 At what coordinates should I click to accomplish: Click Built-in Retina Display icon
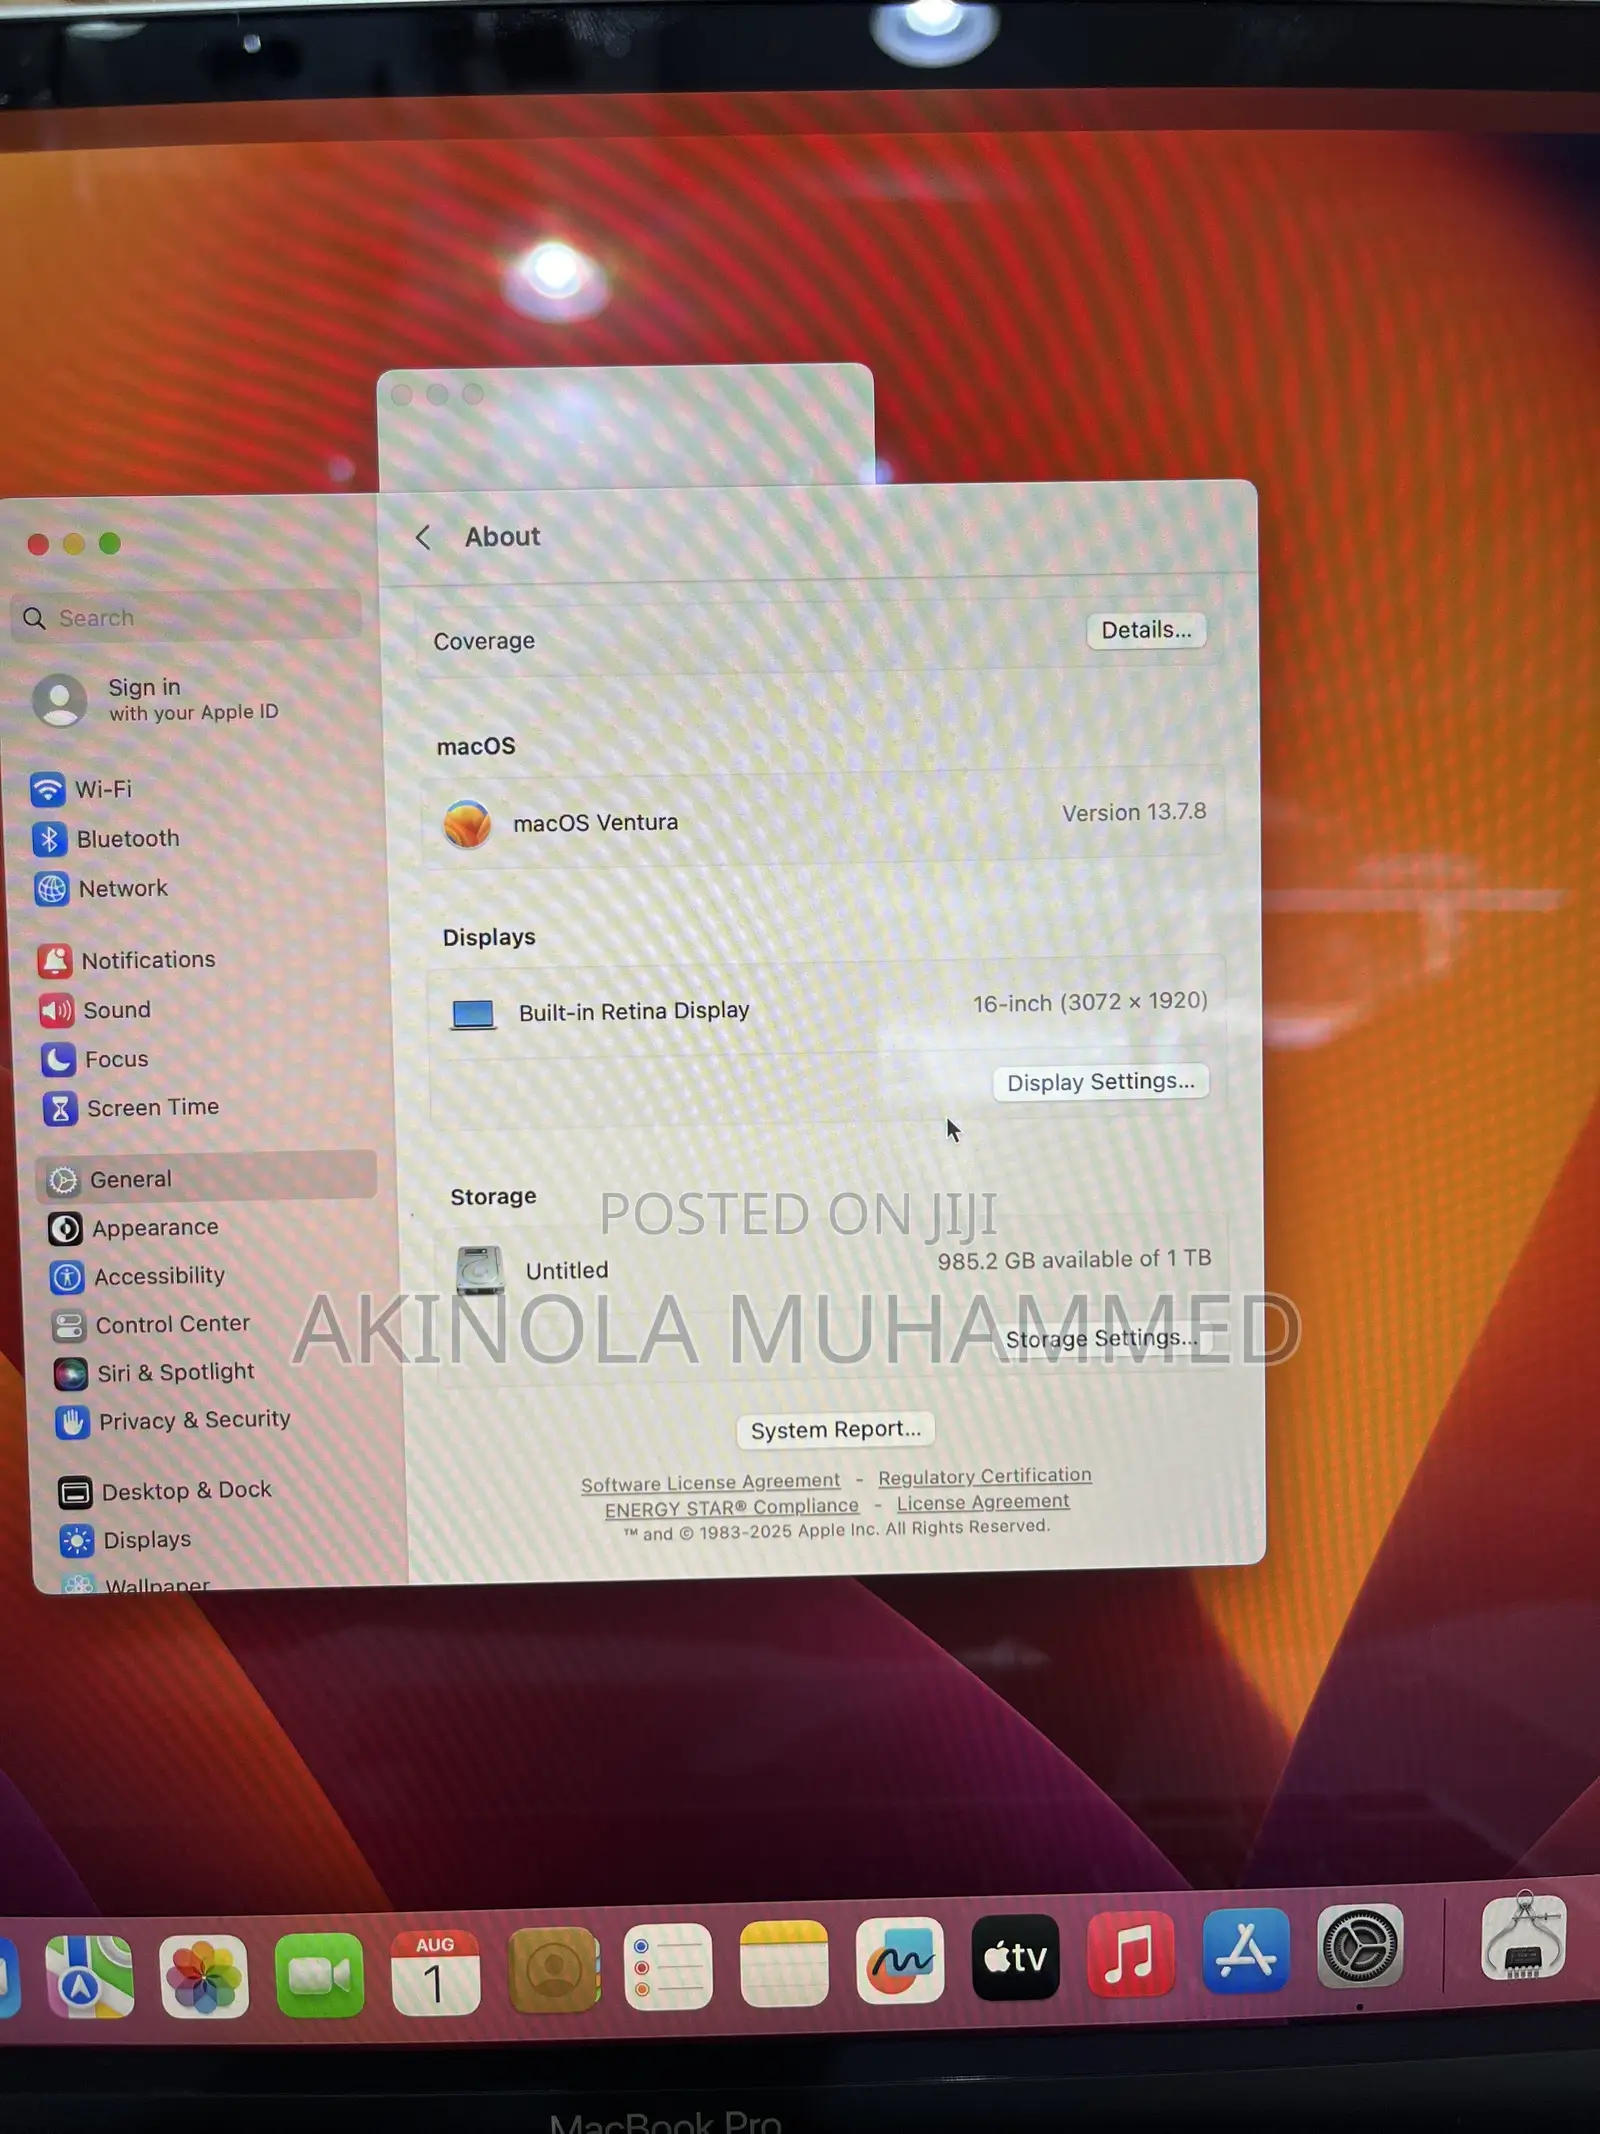tap(473, 1015)
